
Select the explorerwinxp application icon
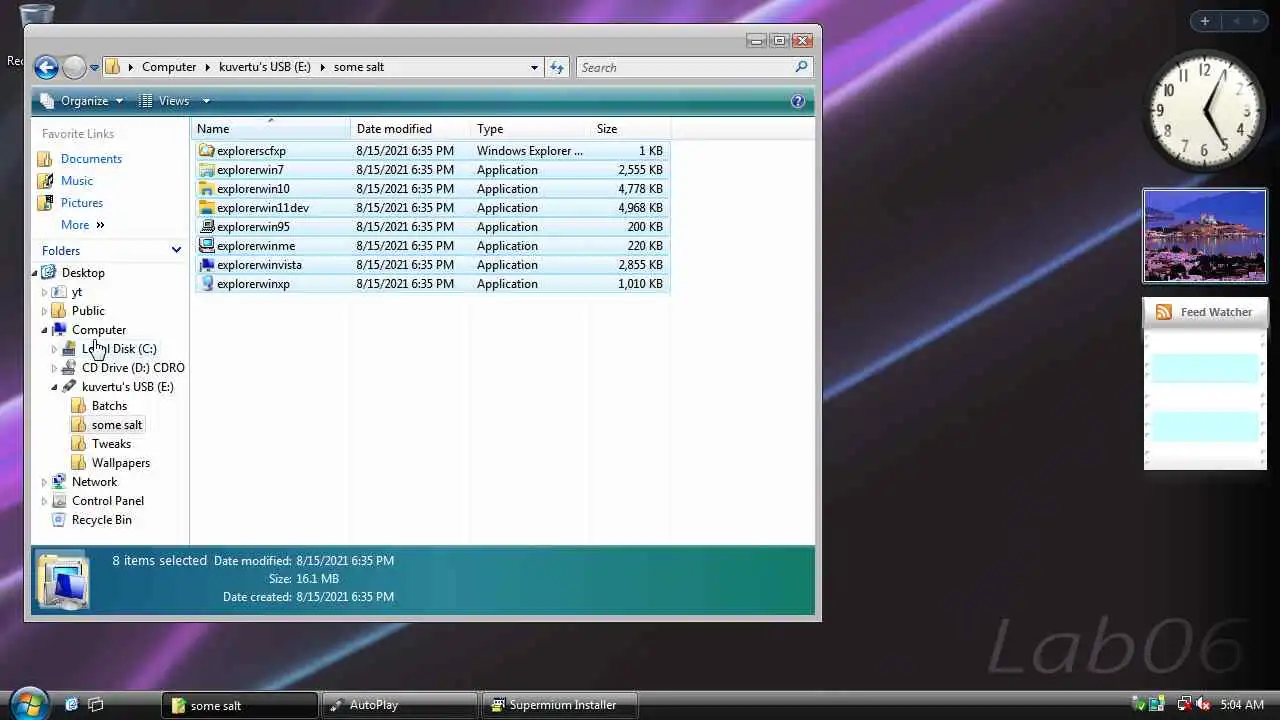point(207,284)
